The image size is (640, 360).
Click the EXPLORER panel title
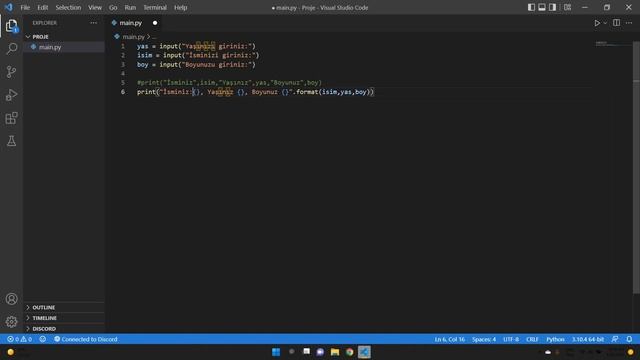(x=45, y=23)
